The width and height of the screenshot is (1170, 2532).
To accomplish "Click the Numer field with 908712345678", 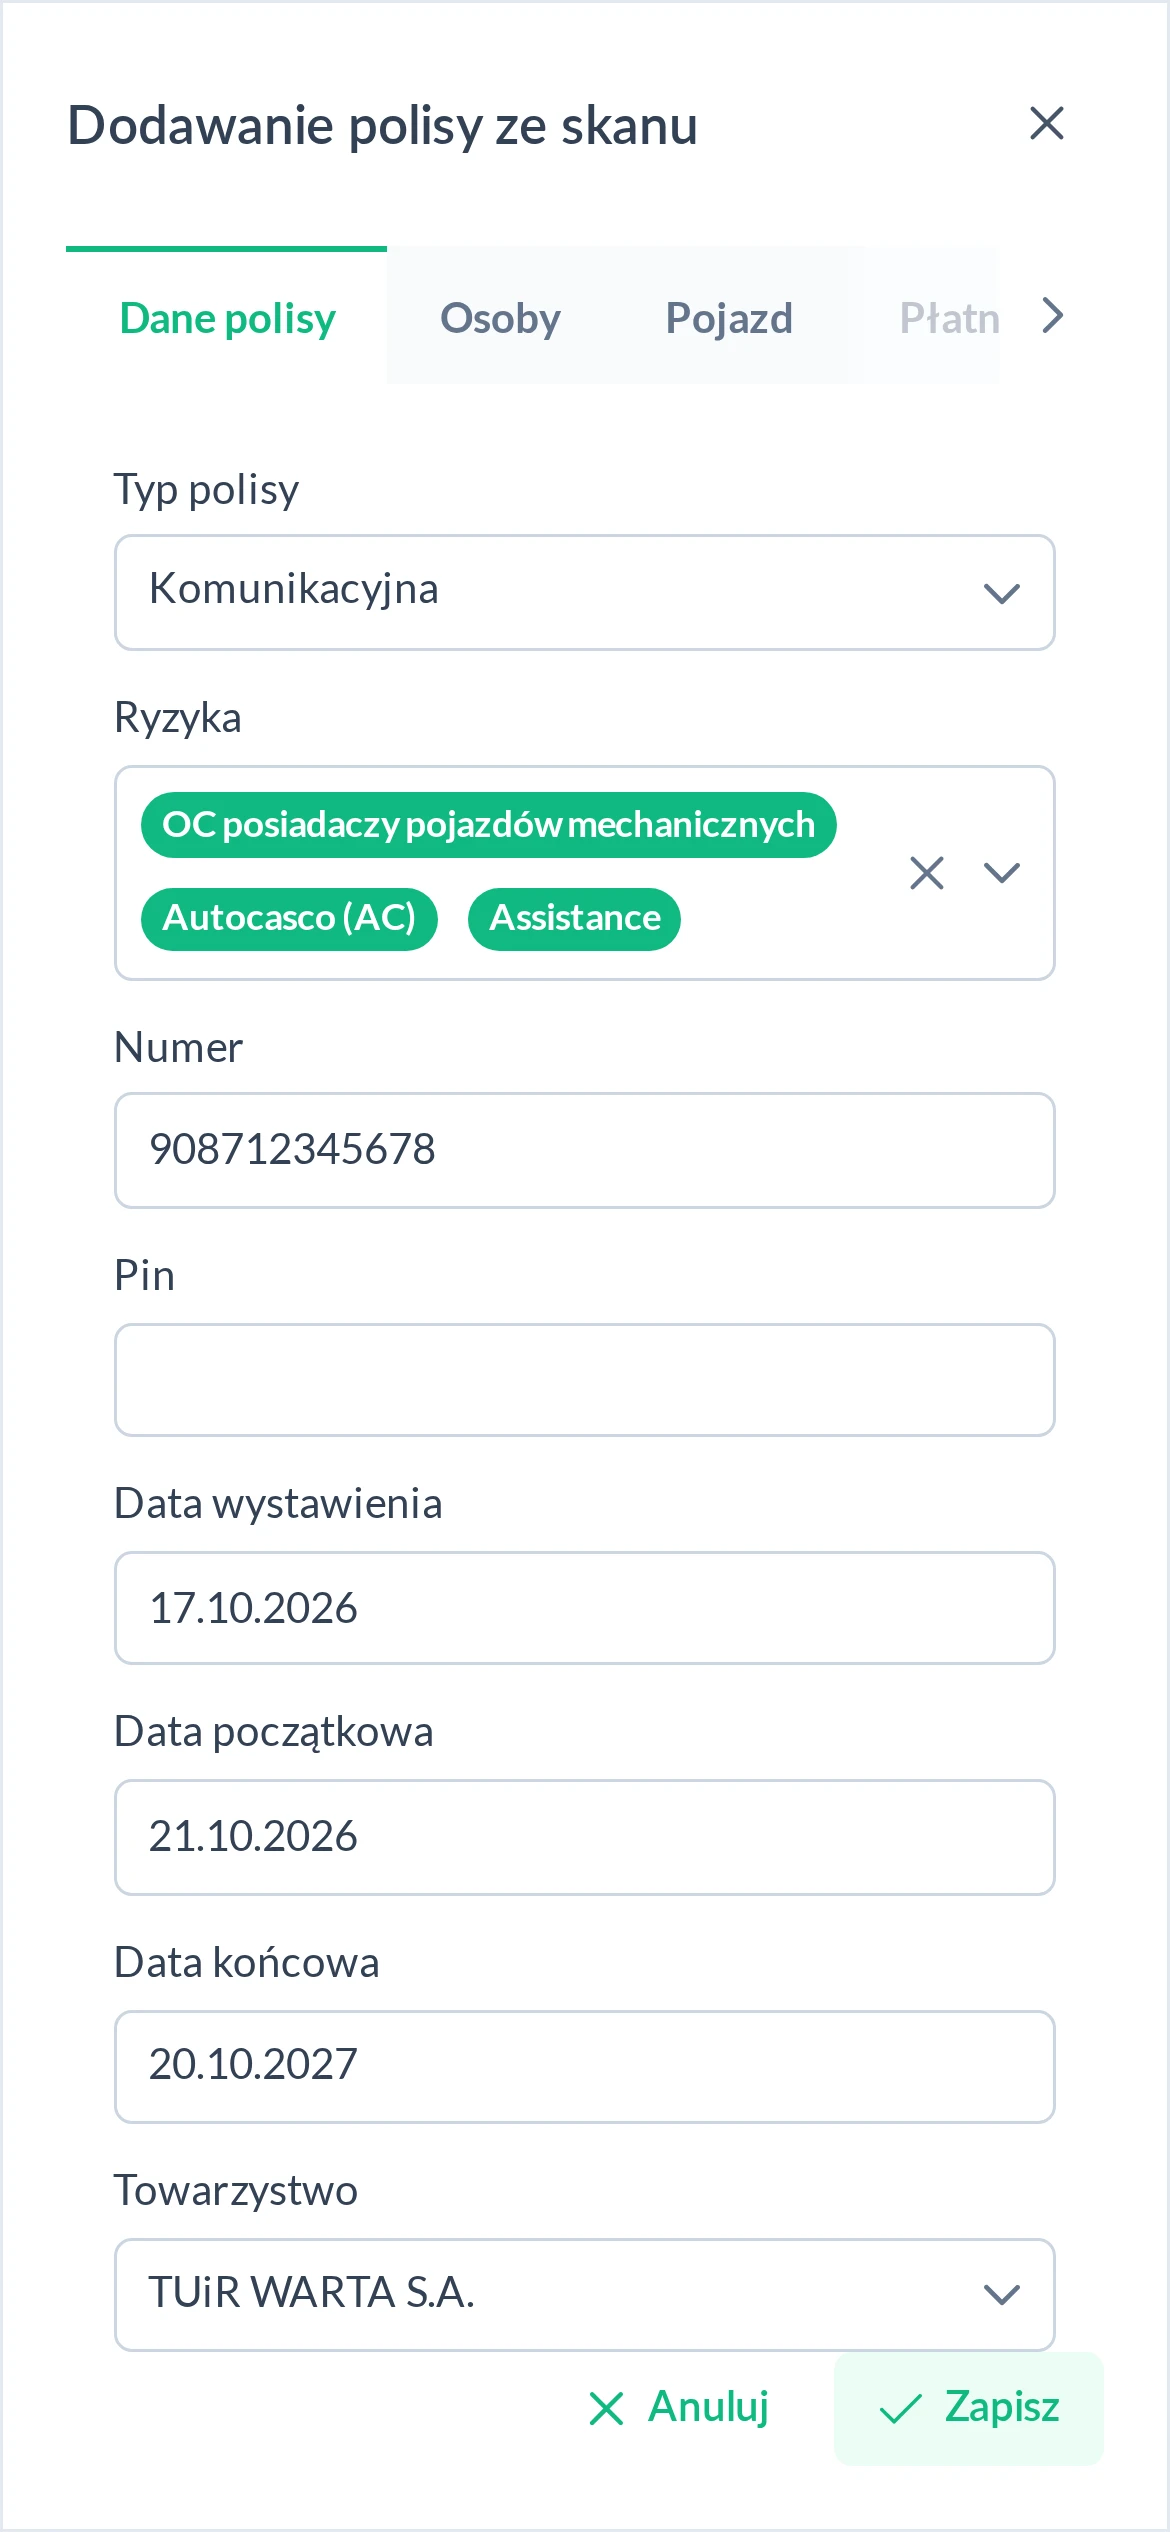I will [585, 1150].
